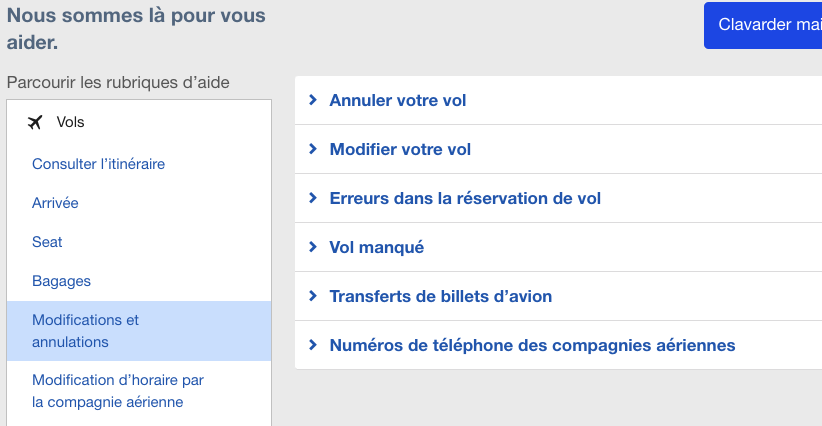The height and width of the screenshot is (426, 822).
Task: Expand the chevron for Transferts de billets d'avion
Action: tap(313, 296)
